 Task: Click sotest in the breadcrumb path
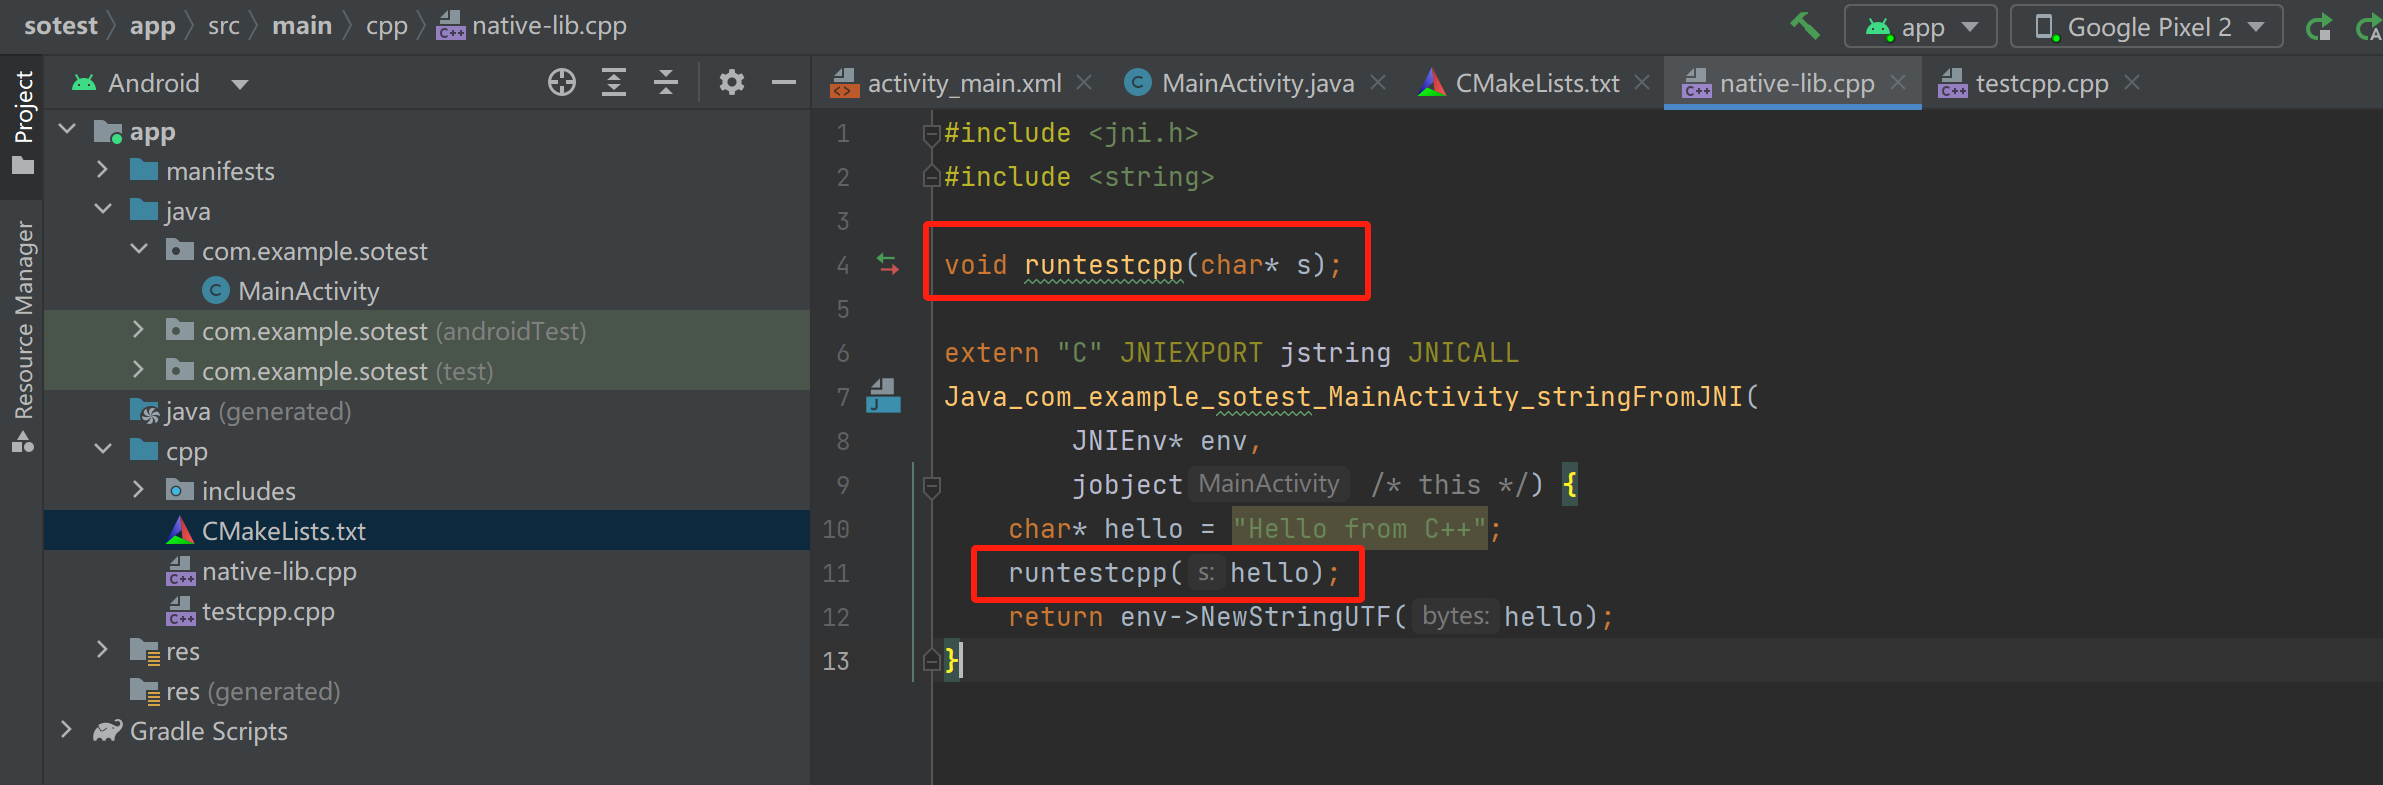click(x=60, y=25)
